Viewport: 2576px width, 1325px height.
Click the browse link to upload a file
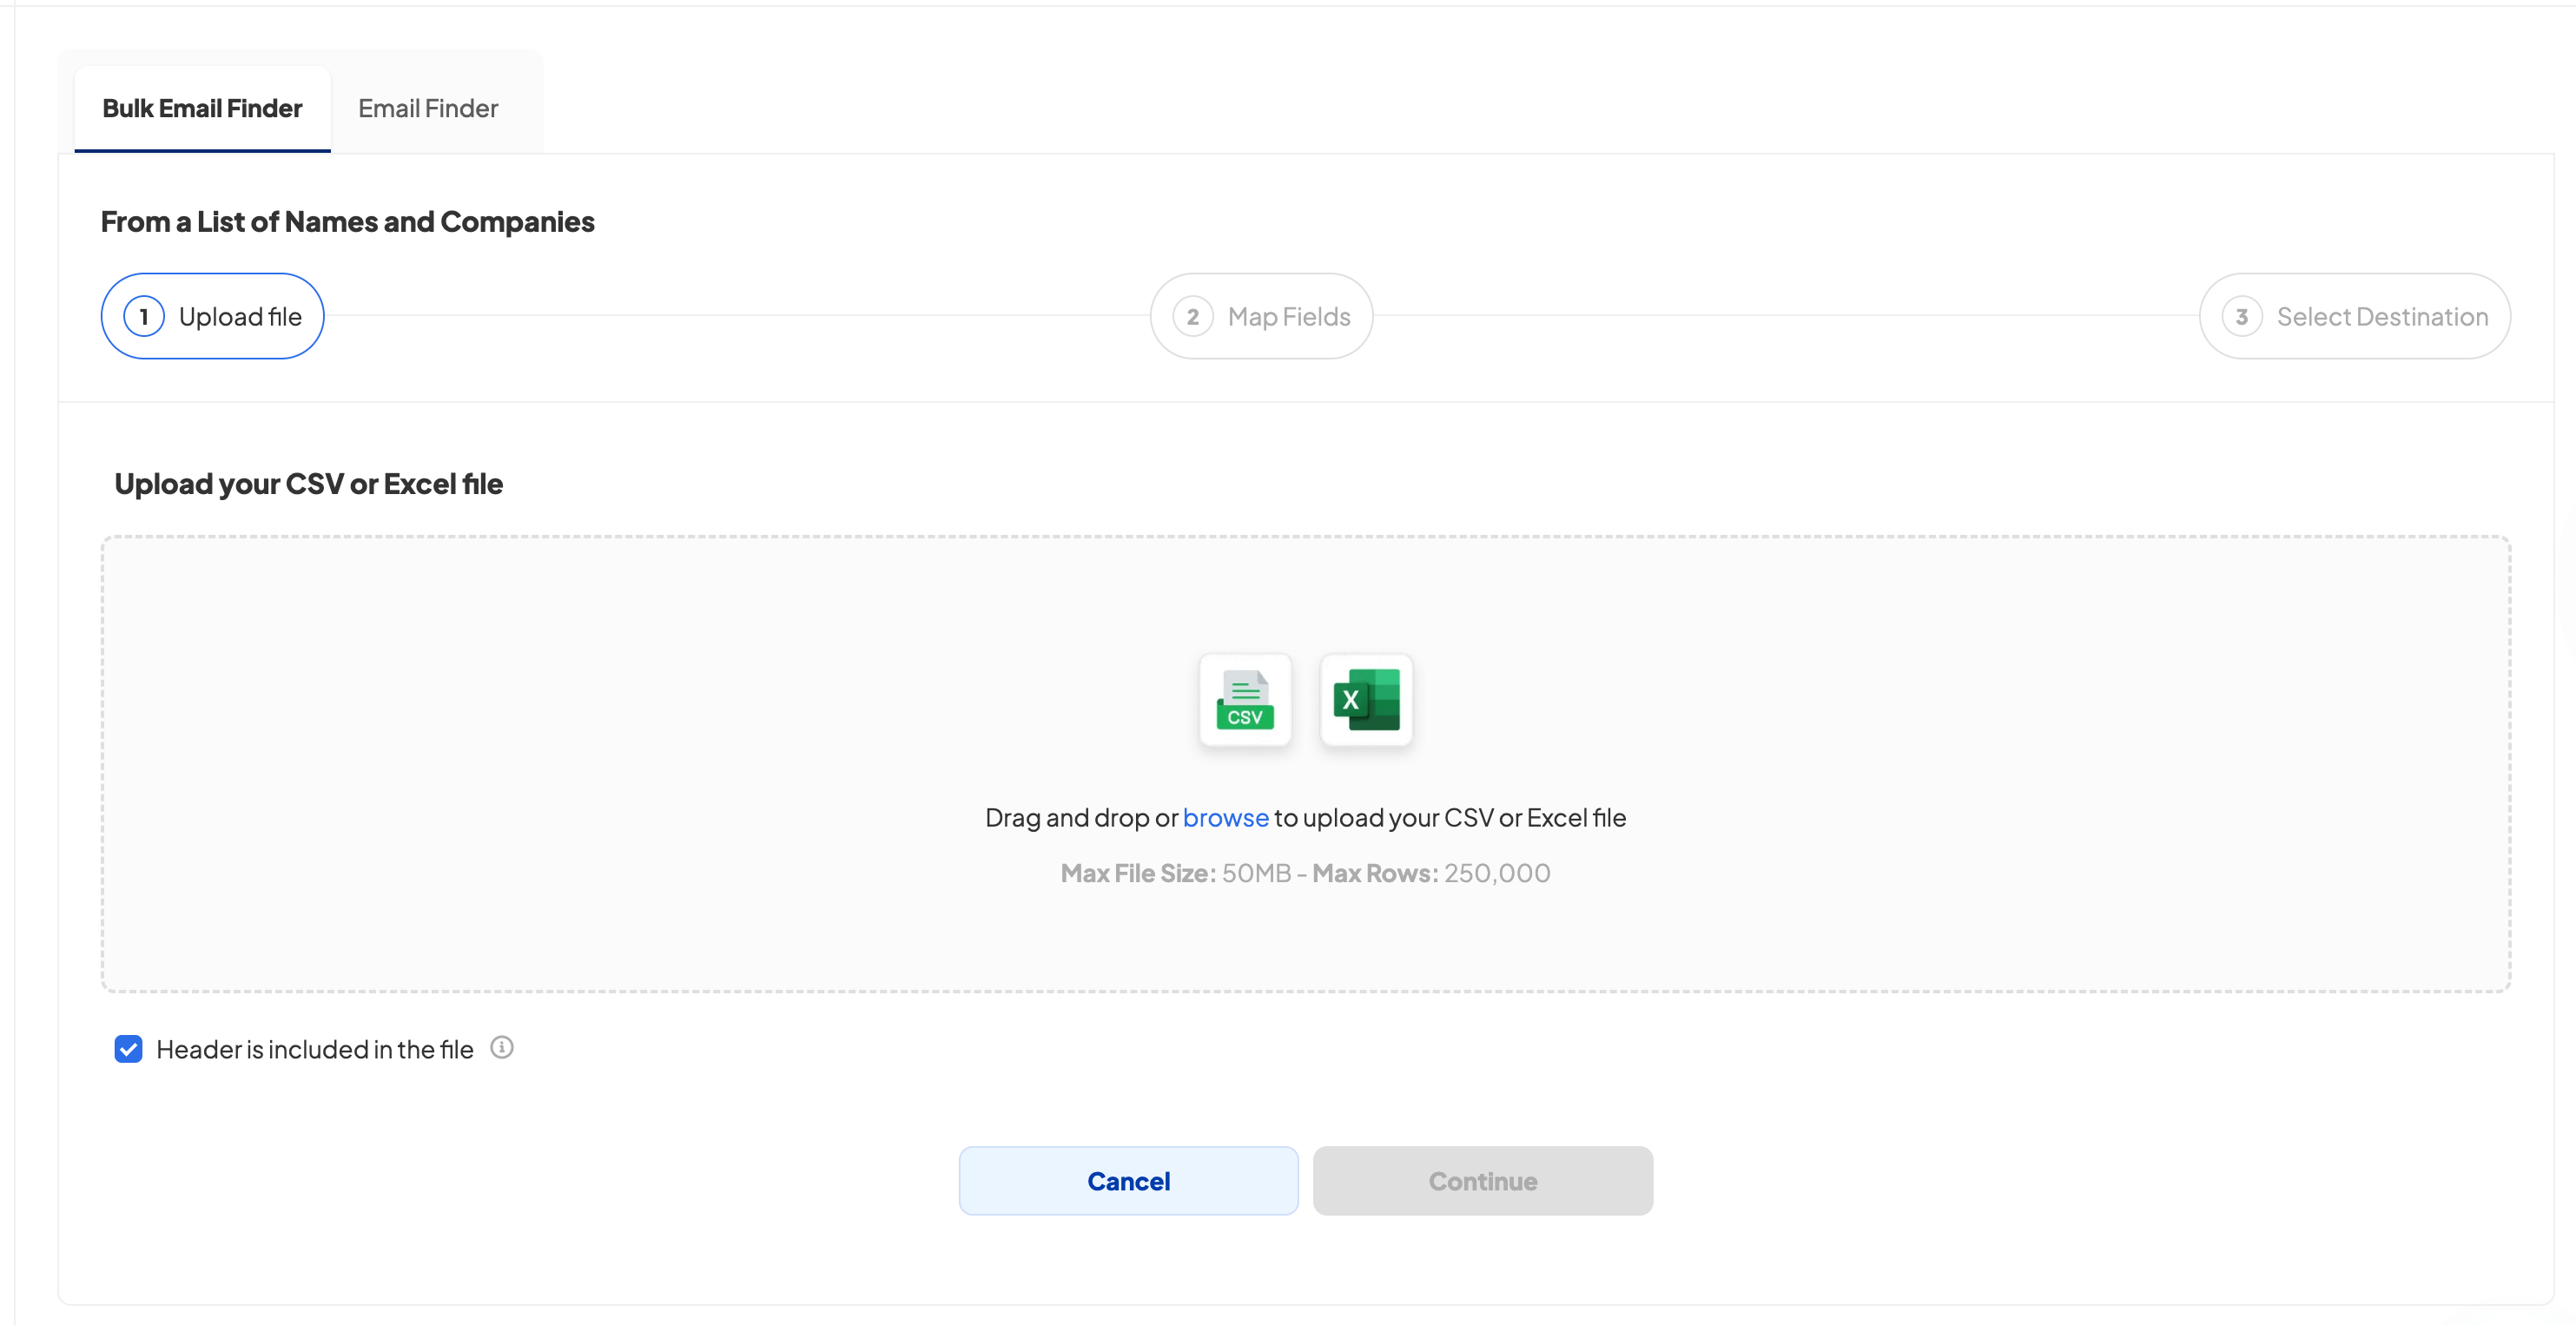[1225, 817]
